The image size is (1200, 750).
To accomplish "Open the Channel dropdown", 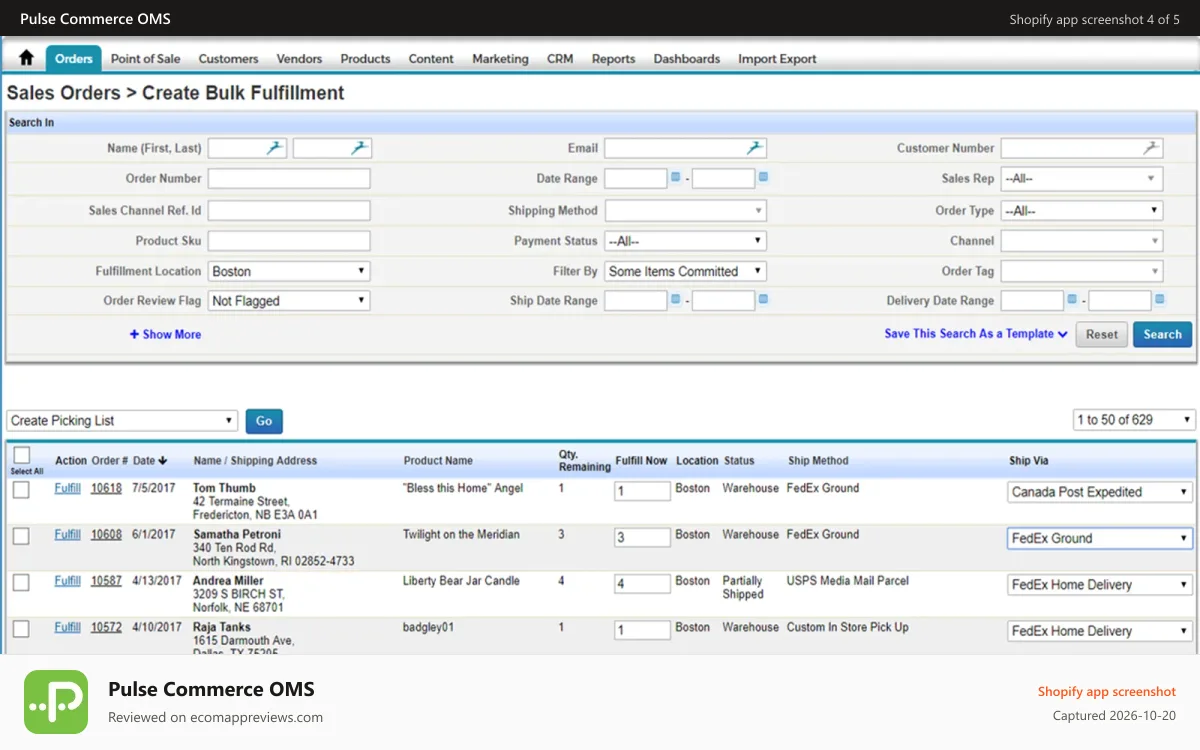I will click(1081, 241).
